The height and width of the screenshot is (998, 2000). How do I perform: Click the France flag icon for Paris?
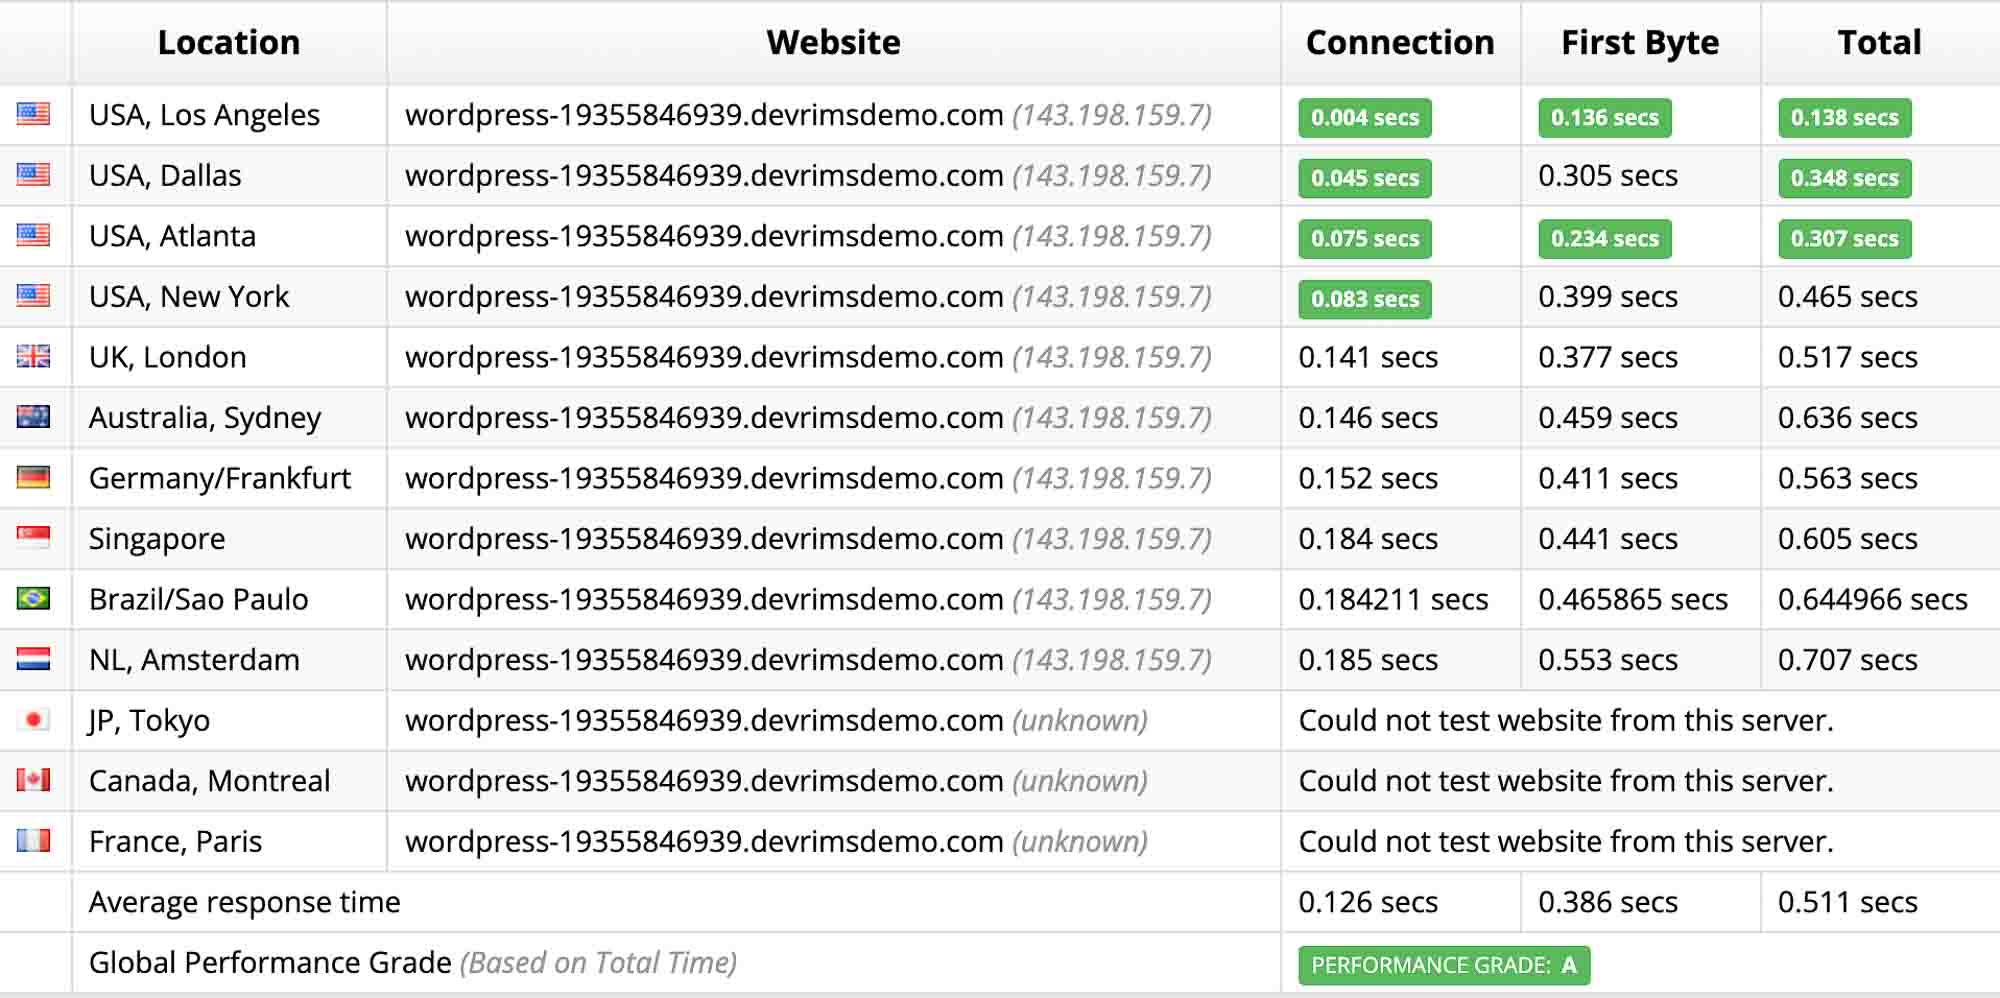point(35,841)
